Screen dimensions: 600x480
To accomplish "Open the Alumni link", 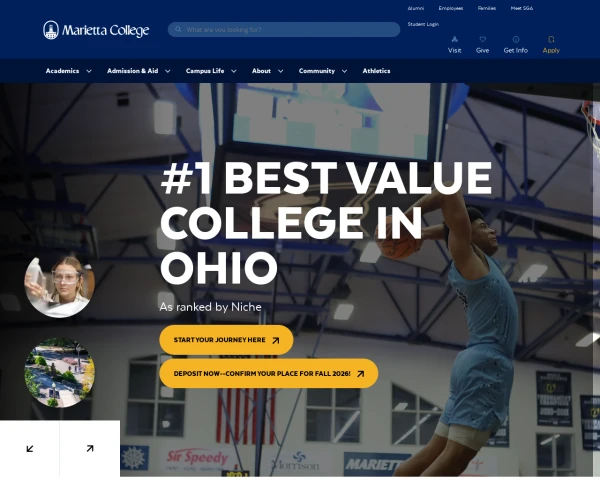I will pos(416,8).
